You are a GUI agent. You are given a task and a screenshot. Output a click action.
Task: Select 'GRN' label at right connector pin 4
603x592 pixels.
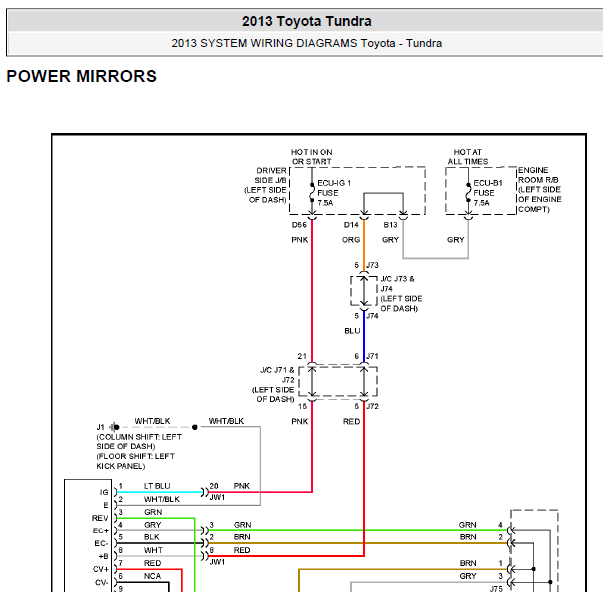pyautogui.click(x=467, y=525)
